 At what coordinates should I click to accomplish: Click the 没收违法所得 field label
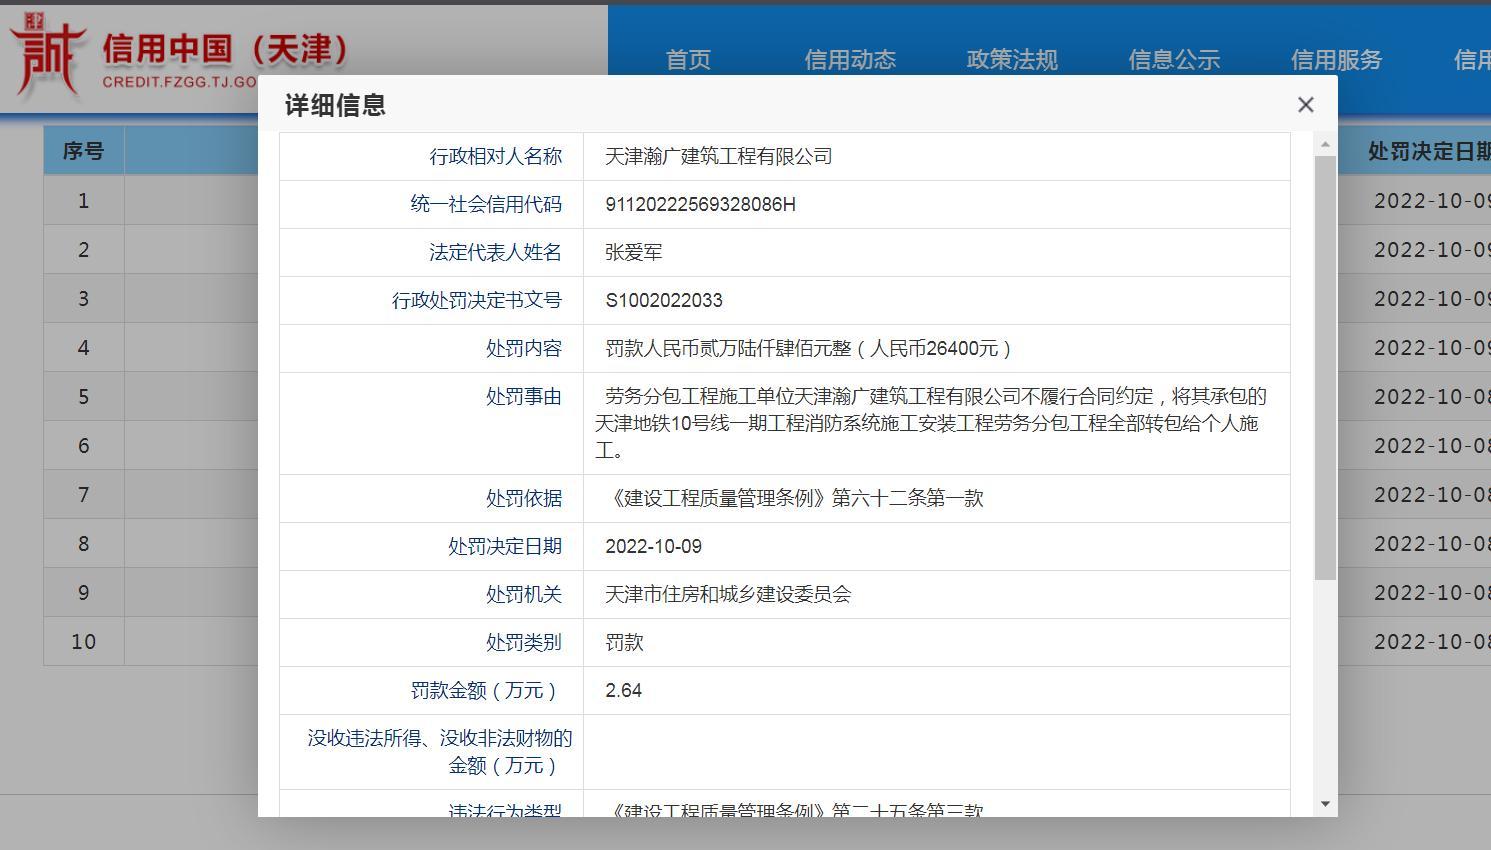(x=439, y=752)
